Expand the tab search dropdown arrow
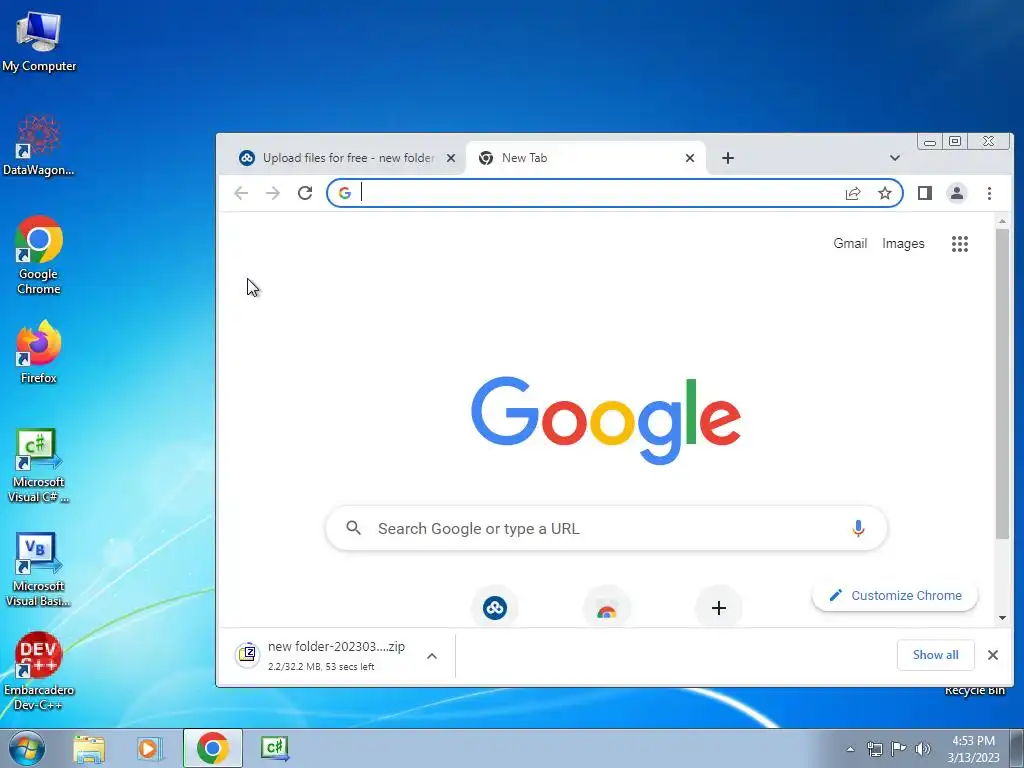Image resolution: width=1024 pixels, height=768 pixels. 895,158
